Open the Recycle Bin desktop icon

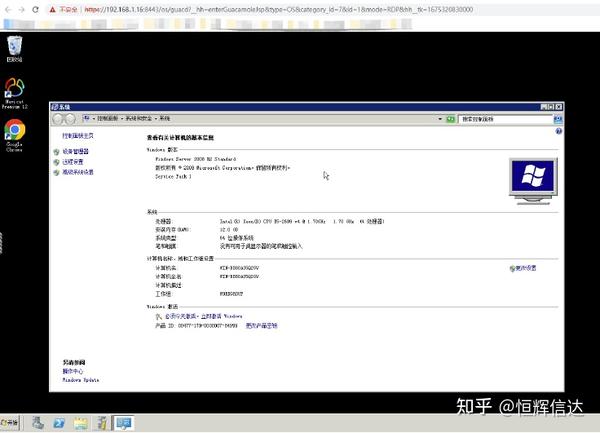15,48
